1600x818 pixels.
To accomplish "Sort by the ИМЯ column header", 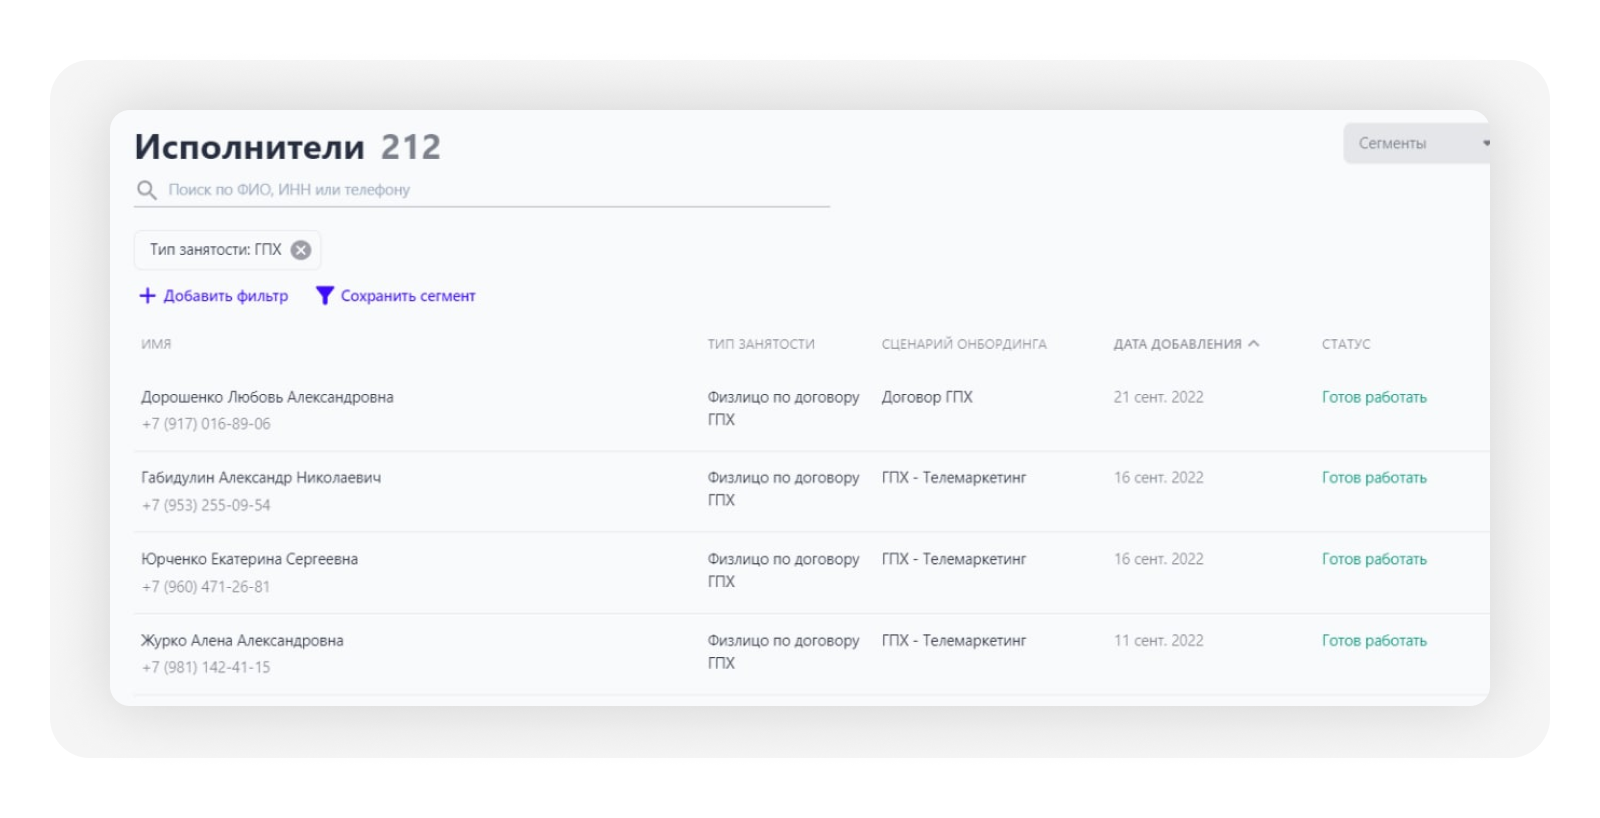I will (156, 344).
